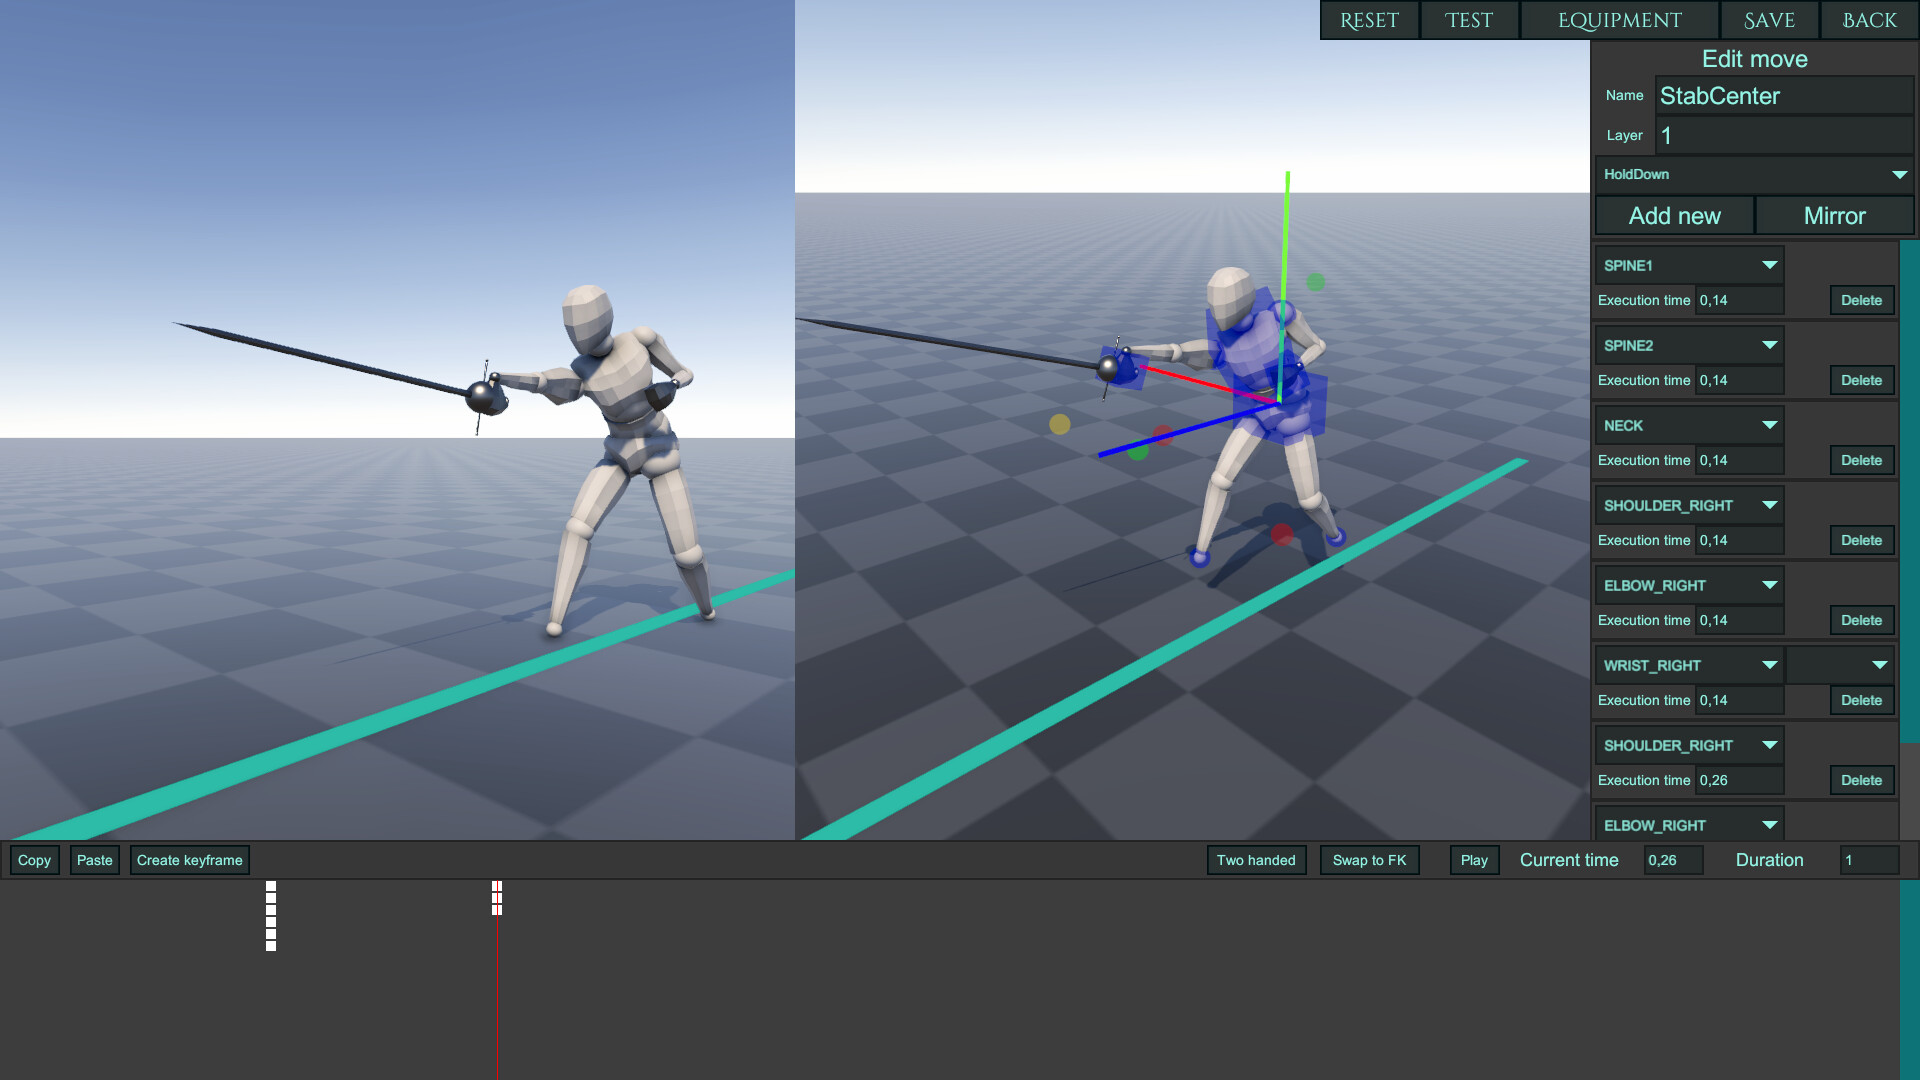The height and width of the screenshot is (1080, 1920).
Task: Expand the WRIST_RIGHT bone dropdown
Action: (1766, 665)
